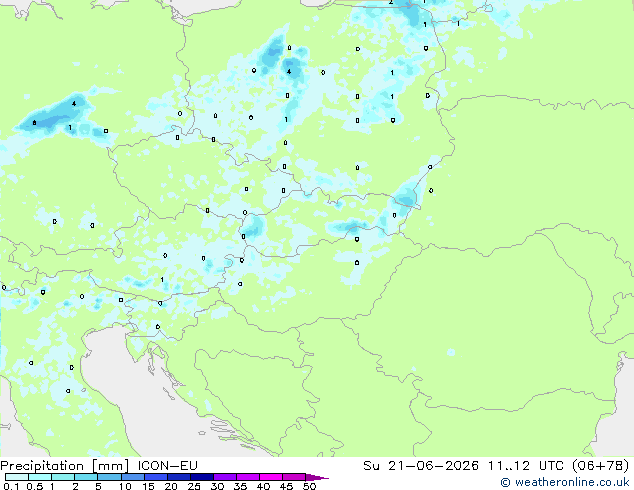Click the '40' legend scale label

point(263,486)
